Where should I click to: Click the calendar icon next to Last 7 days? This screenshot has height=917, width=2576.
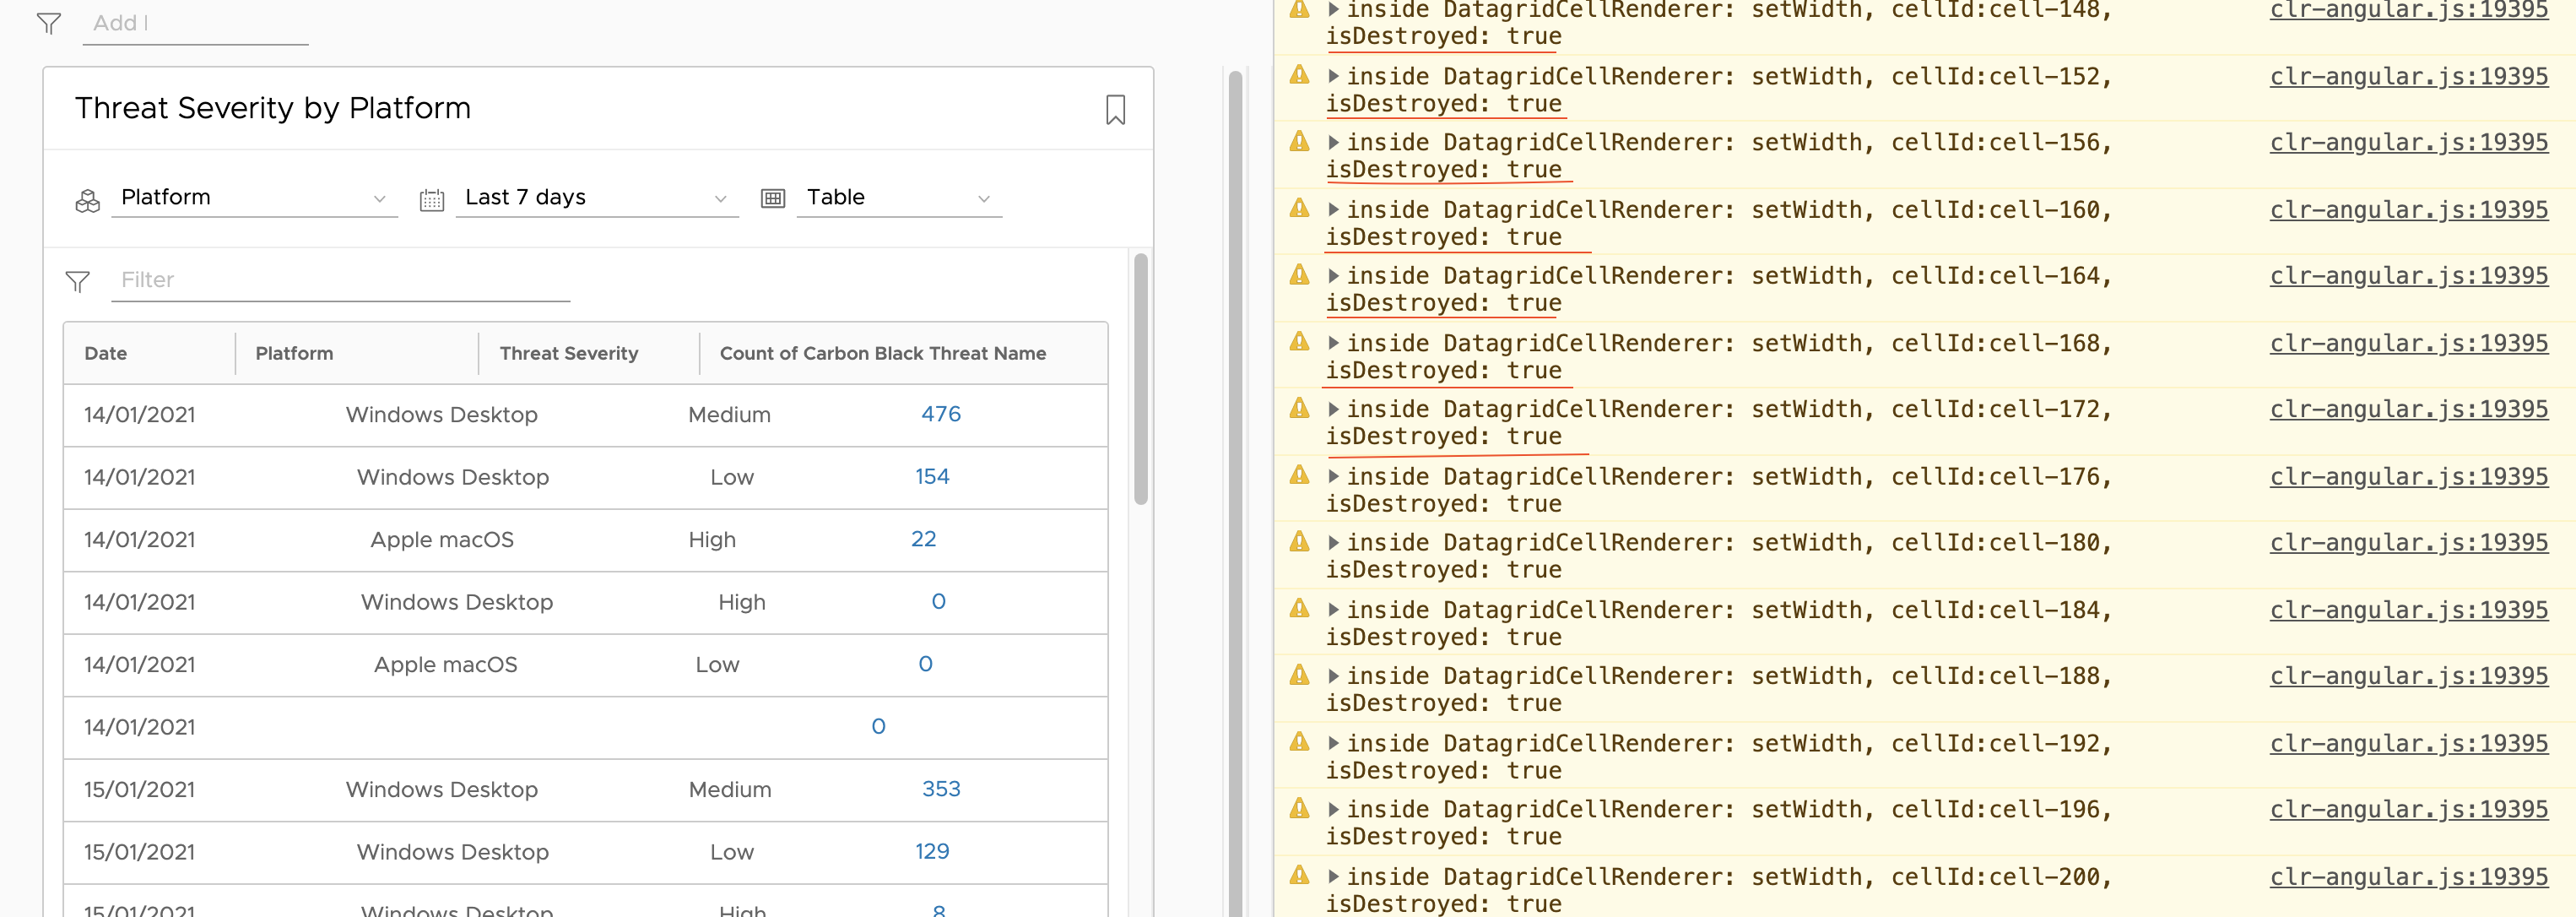[432, 199]
